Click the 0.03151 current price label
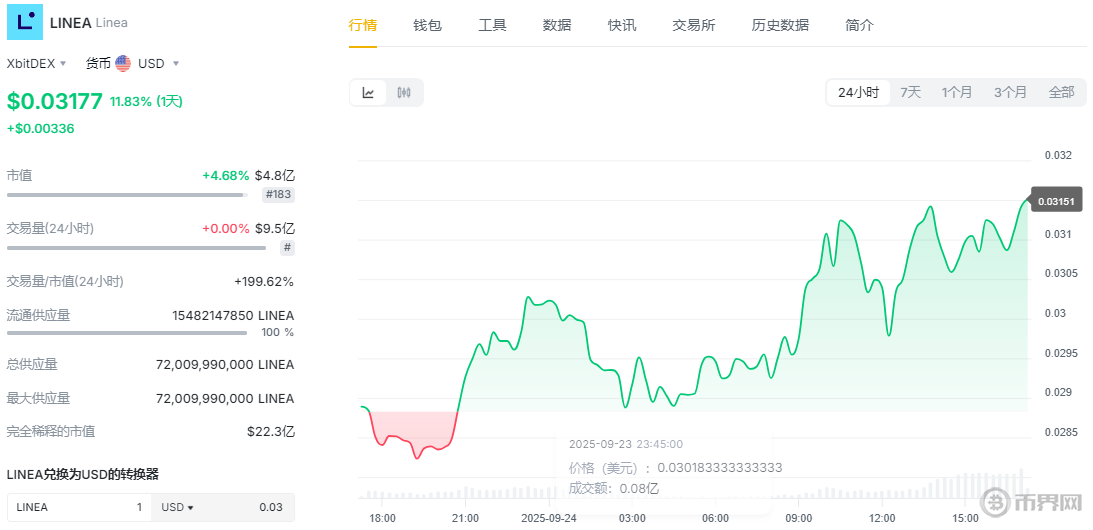The width and height of the screenshot is (1093, 530). click(x=1056, y=201)
